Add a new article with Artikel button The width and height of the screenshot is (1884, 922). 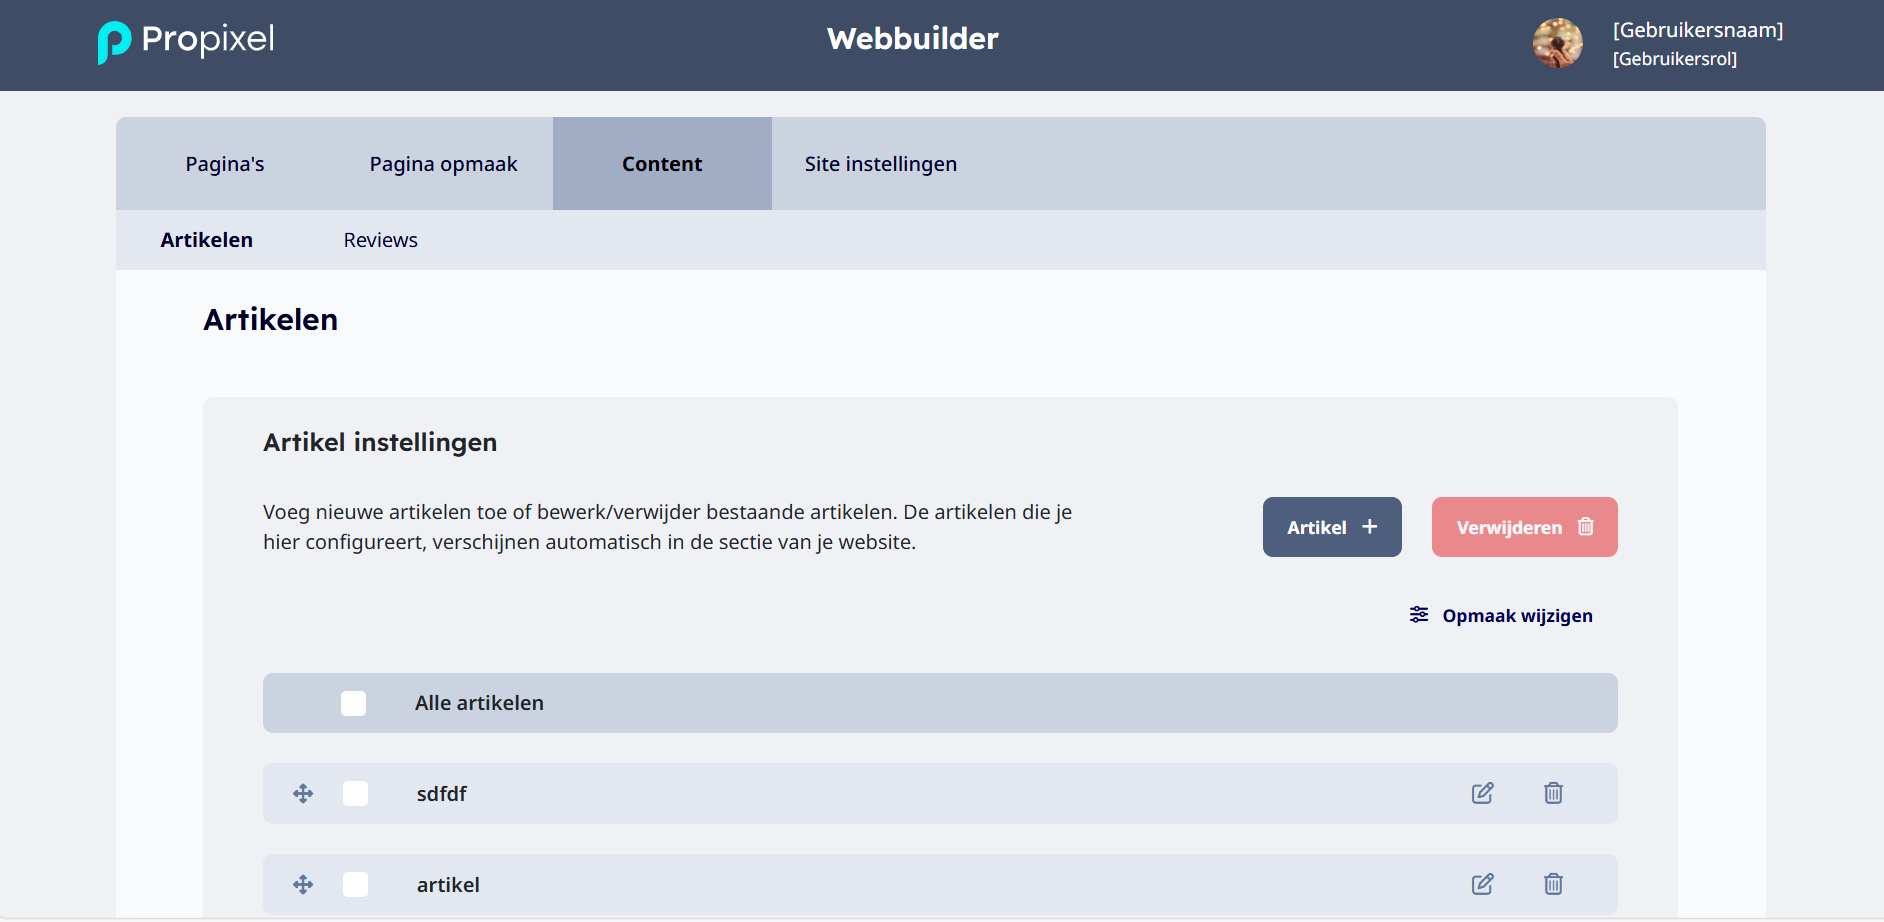coord(1332,527)
